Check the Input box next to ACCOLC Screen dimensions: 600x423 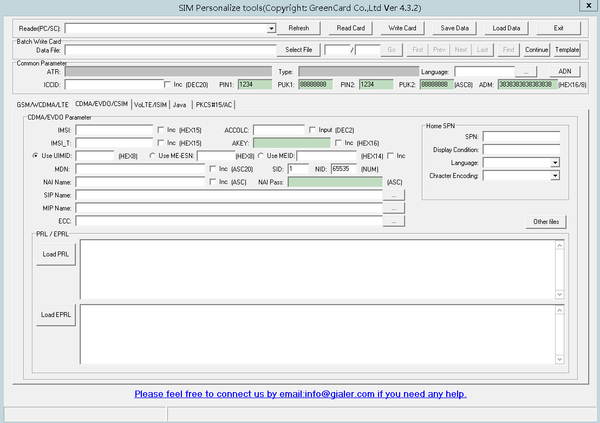312,130
